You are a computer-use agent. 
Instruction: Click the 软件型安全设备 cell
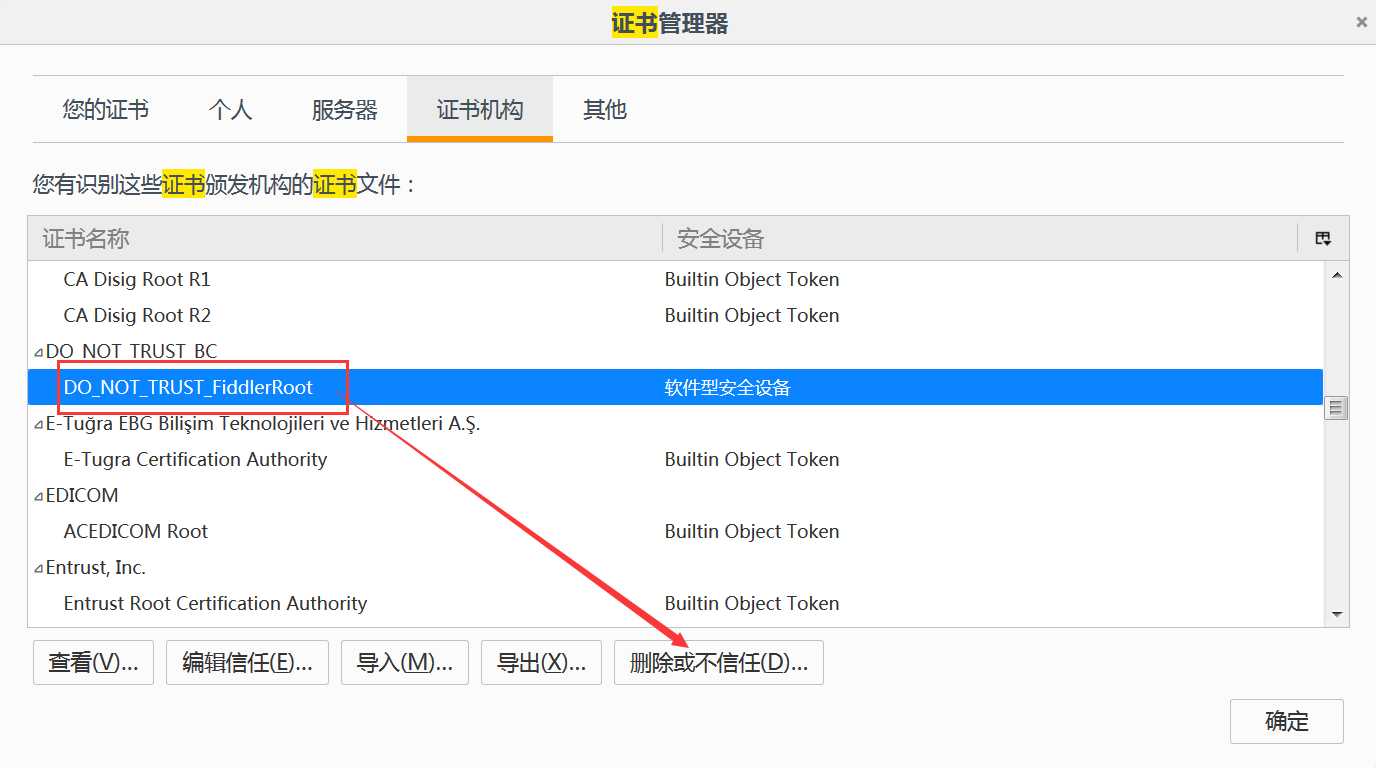727,387
